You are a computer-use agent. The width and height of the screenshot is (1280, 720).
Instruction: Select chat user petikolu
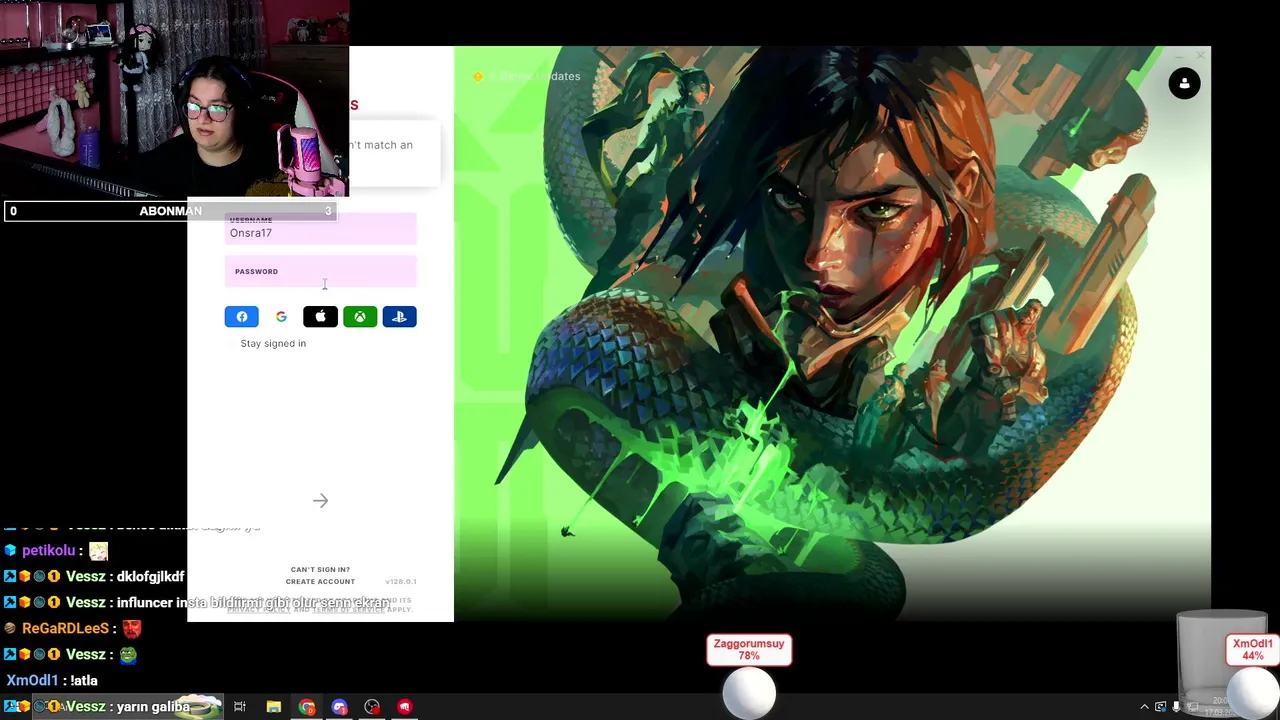click(x=49, y=550)
